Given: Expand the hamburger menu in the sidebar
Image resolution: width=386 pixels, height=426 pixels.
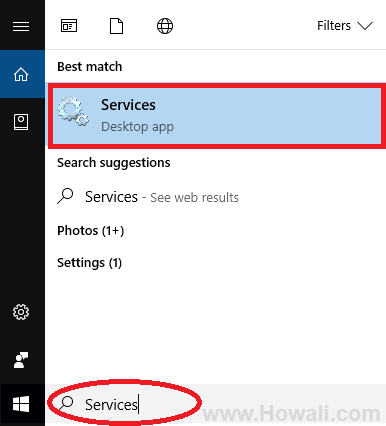Looking at the screenshot, I should tap(21, 26).
